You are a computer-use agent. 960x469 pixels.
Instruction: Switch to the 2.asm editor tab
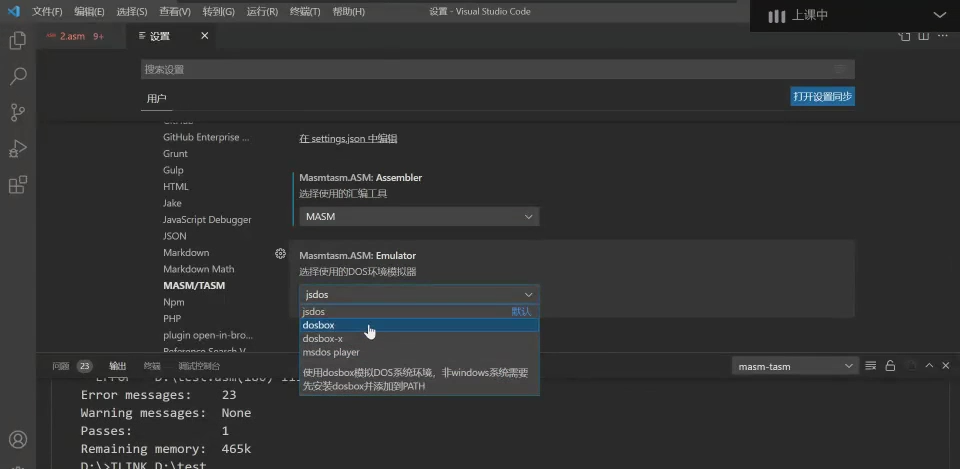click(x=73, y=36)
